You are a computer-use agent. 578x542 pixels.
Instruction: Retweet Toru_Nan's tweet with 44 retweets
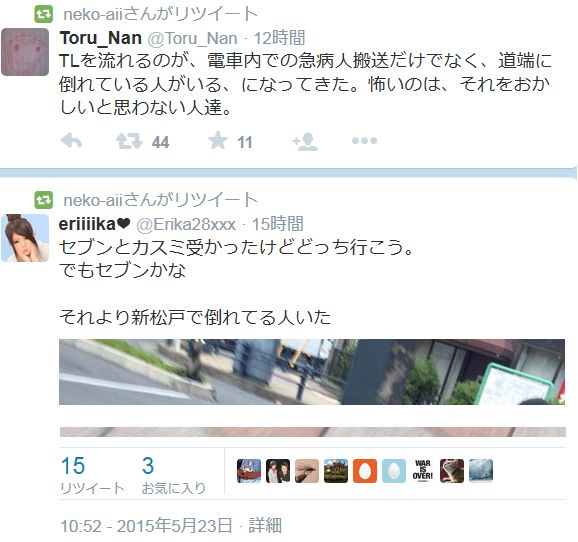click(129, 141)
